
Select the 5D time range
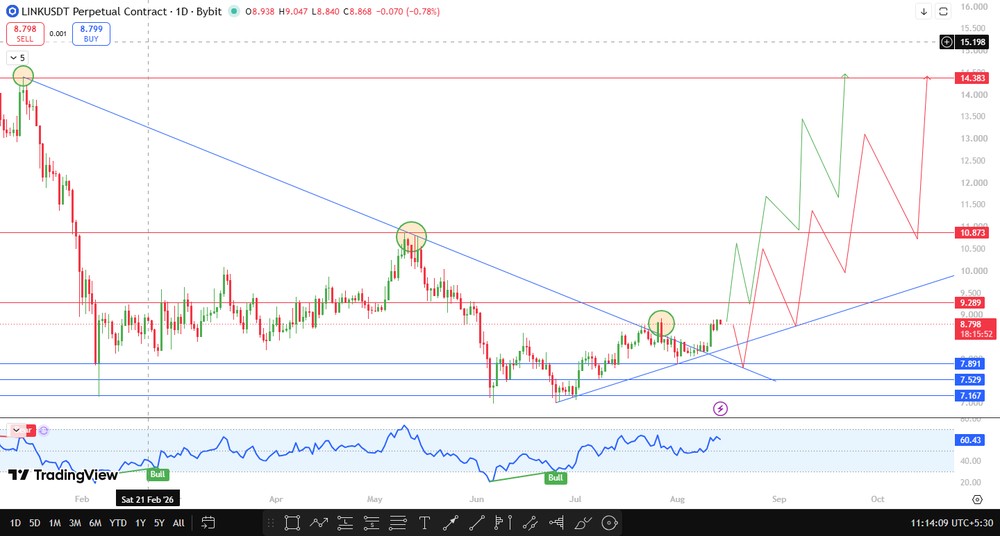click(x=35, y=523)
